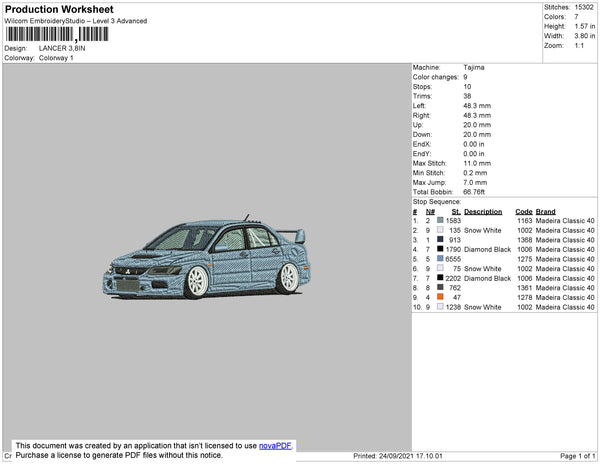The height and width of the screenshot is (464, 600).
Task: Click code 1163 in the first row
Action: tap(525, 221)
